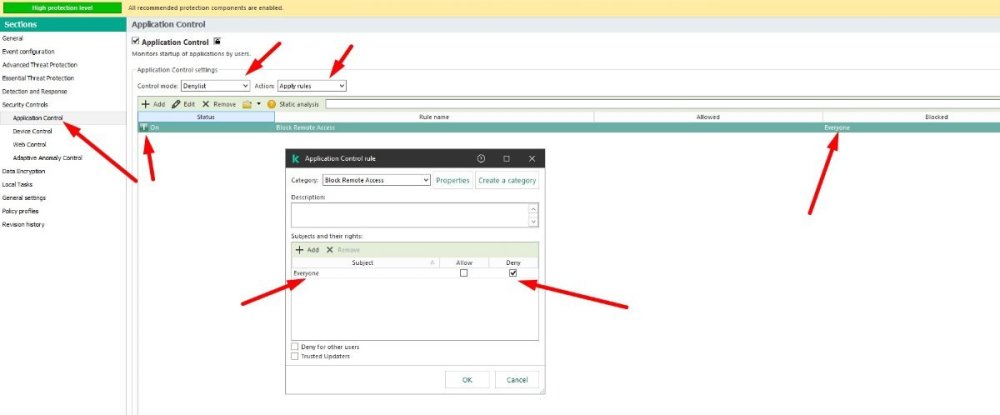
Task: Open the Action Apply rules dropdown
Action: point(312,85)
